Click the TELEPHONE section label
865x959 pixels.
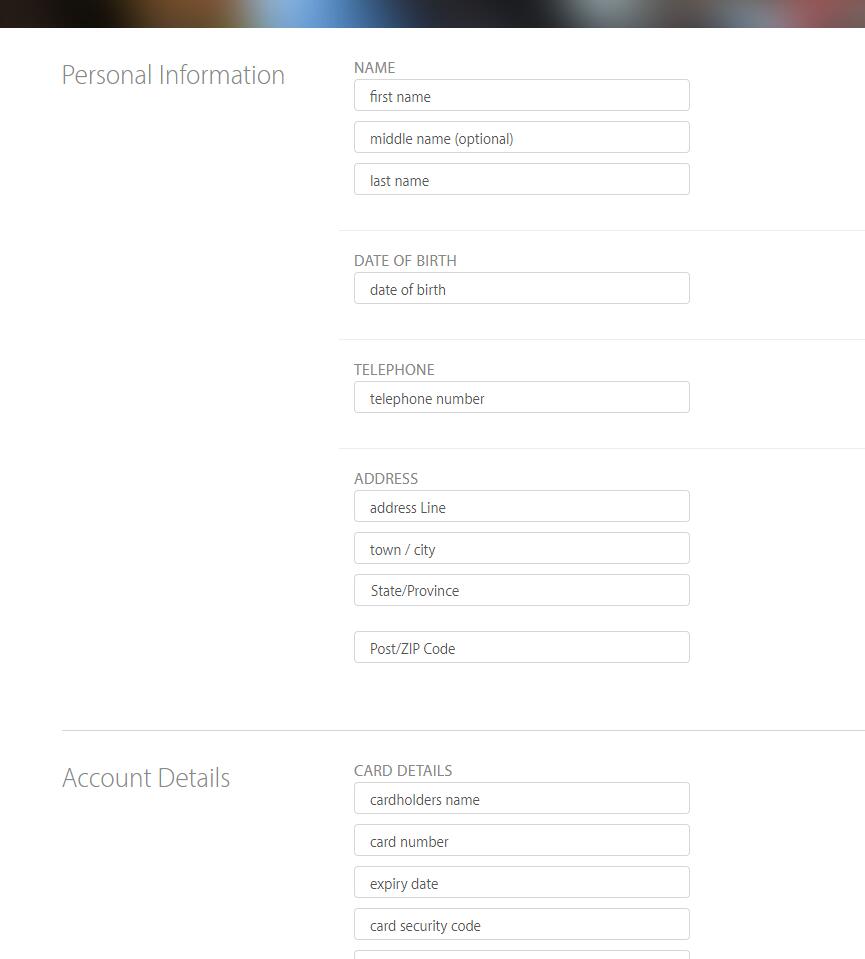[394, 370]
